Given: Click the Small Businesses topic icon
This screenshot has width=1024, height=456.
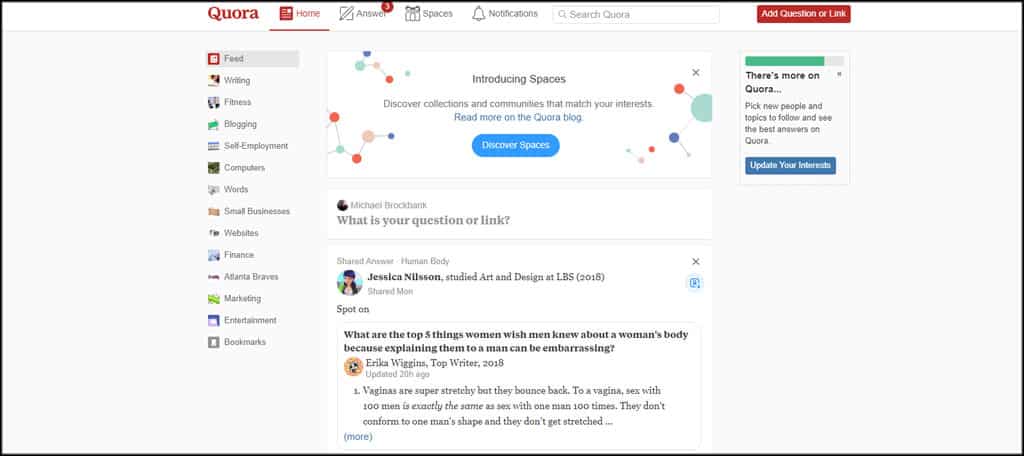Looking at the screenshot, I should [214, 212].
